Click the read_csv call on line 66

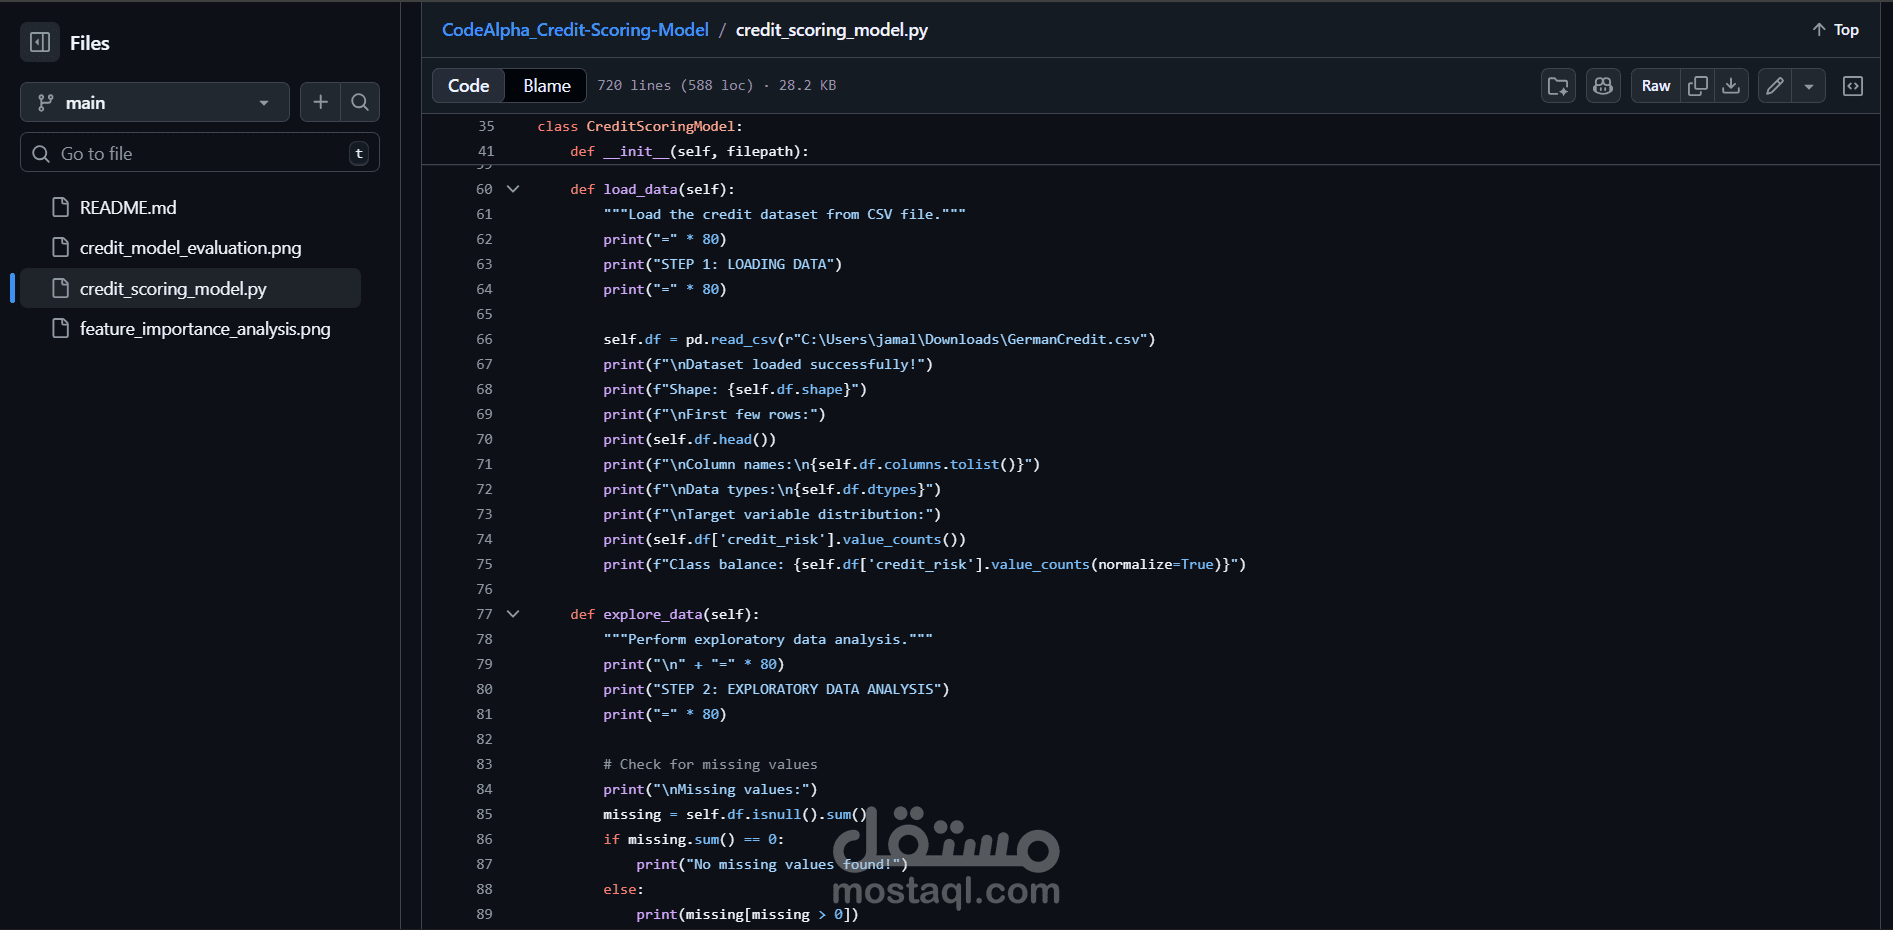pyautogui.click(x=743, y=339)
